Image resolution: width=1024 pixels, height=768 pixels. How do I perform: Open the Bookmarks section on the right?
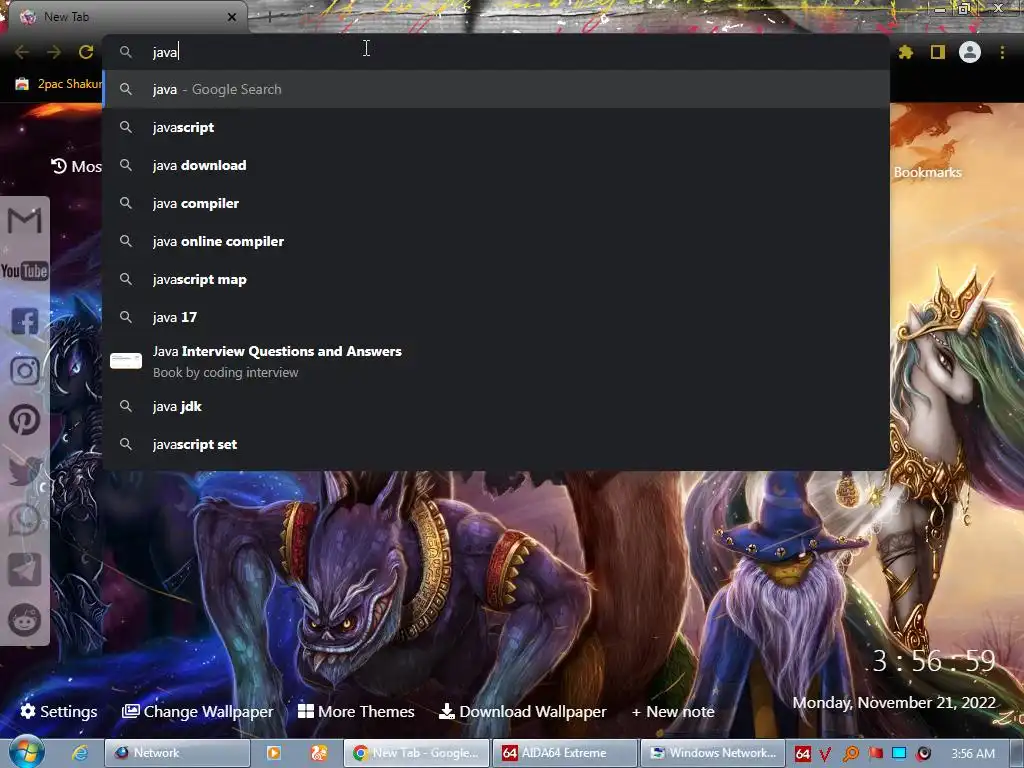coord(927,172)
